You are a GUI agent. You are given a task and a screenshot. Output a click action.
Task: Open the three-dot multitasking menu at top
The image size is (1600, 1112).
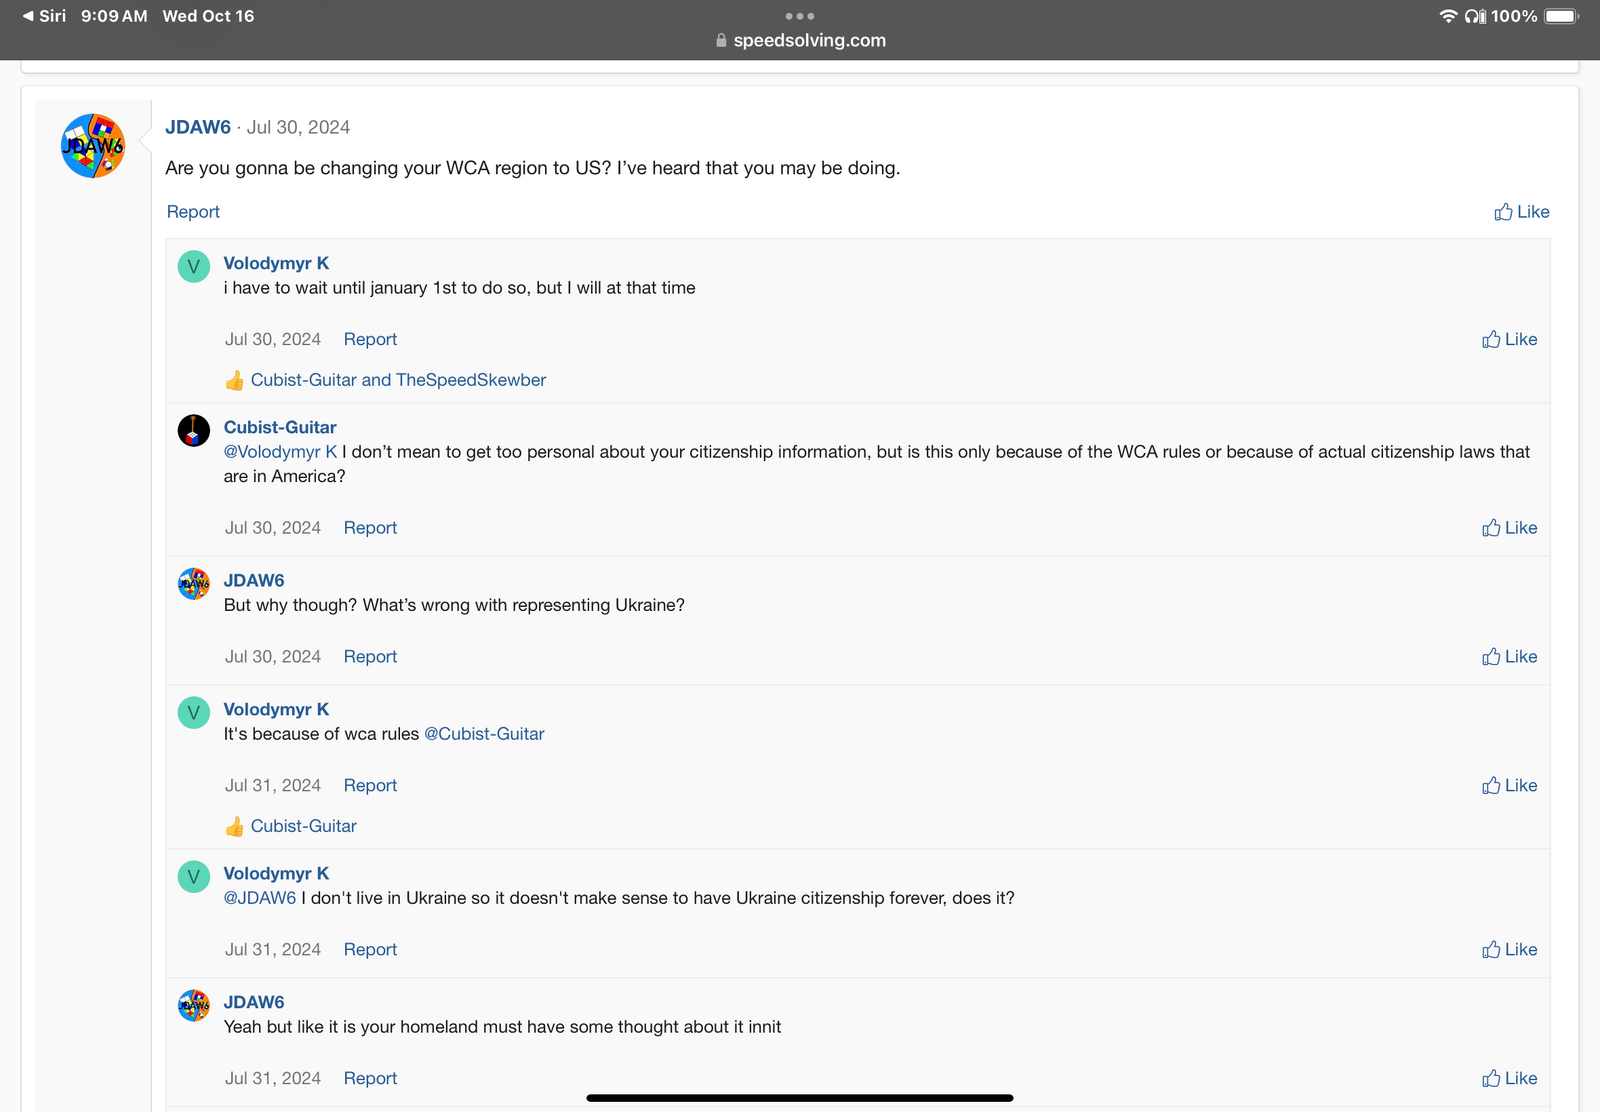coord(800,16)
